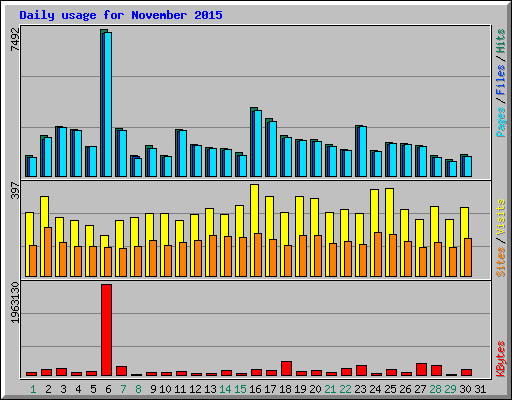The image size is (512, 400).
Task: Click the day '28' axis label
Action: click(436, 389)
